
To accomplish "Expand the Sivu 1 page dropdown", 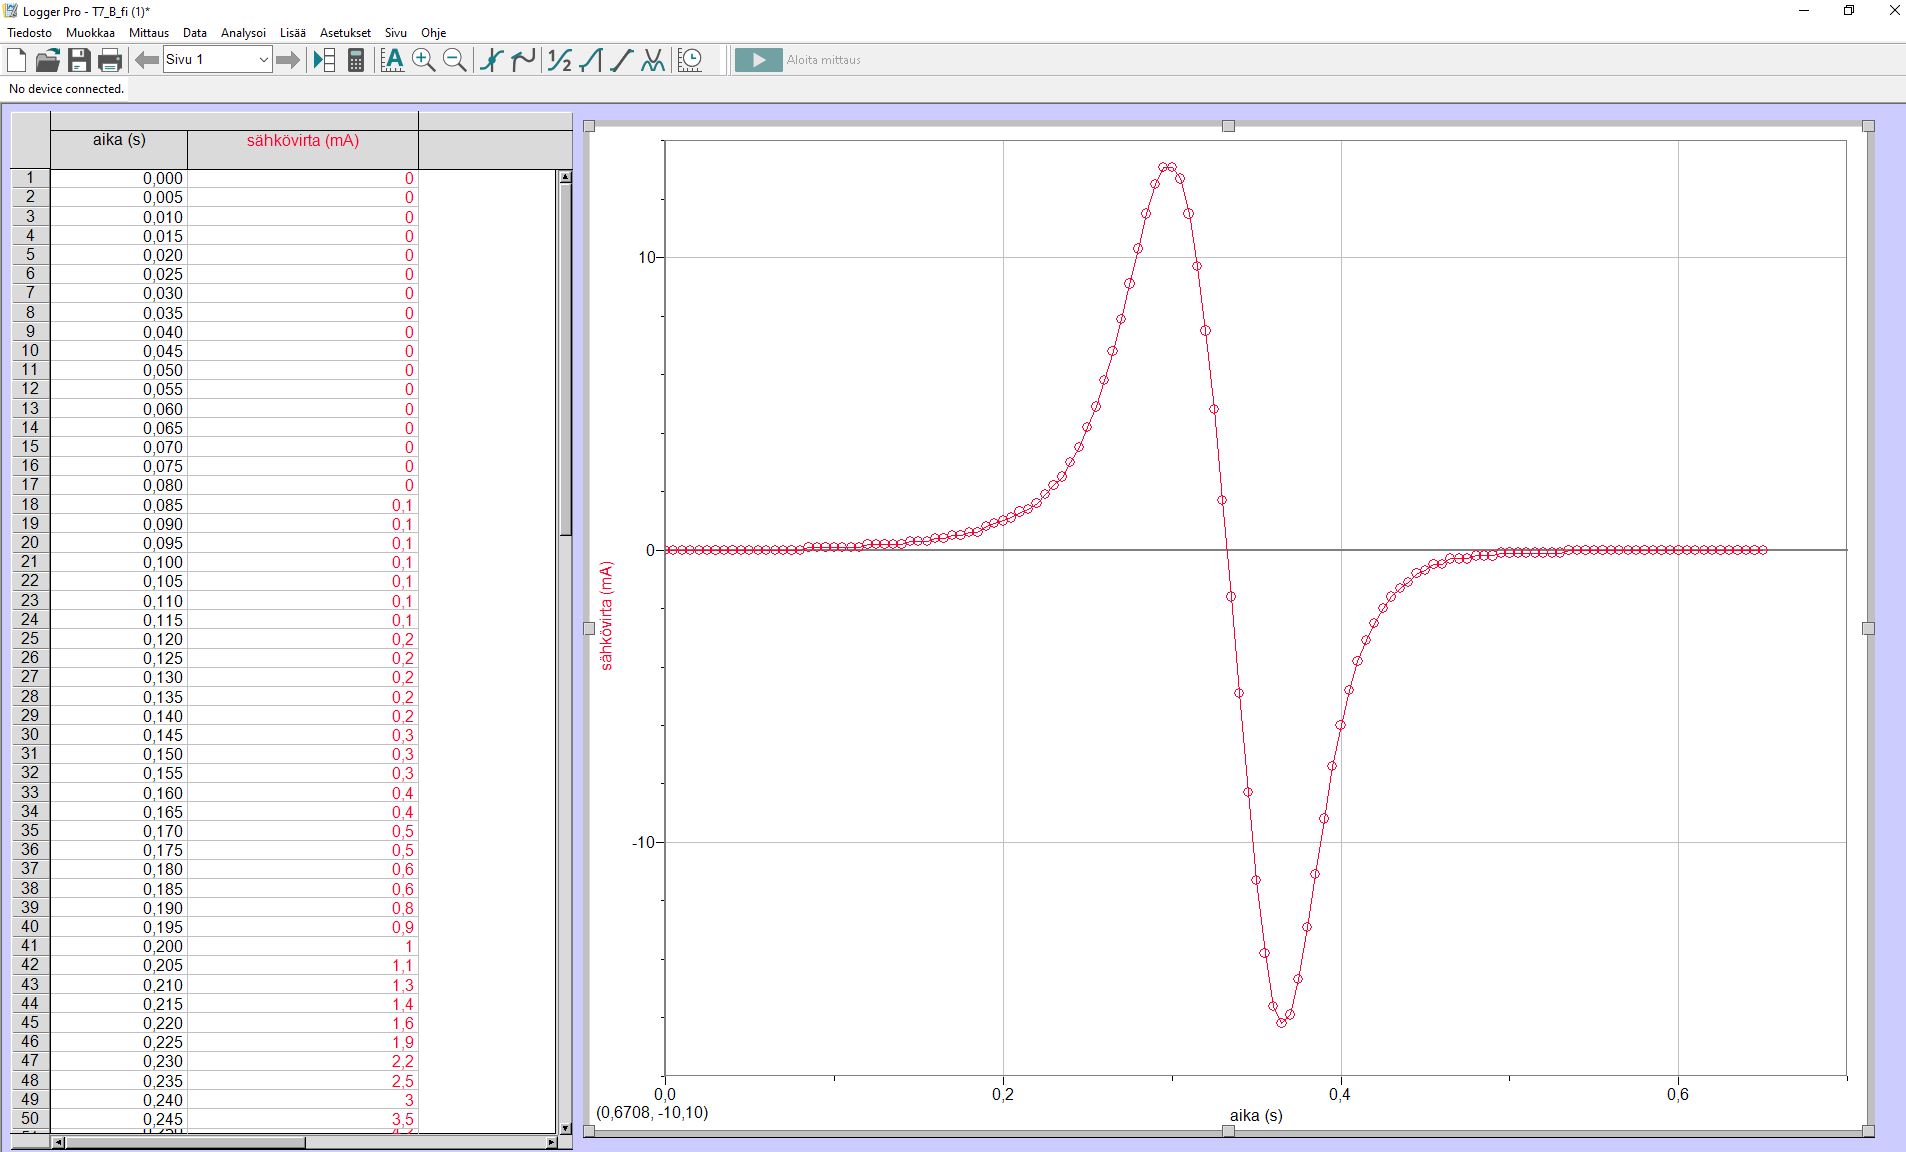I will (263, 60).
